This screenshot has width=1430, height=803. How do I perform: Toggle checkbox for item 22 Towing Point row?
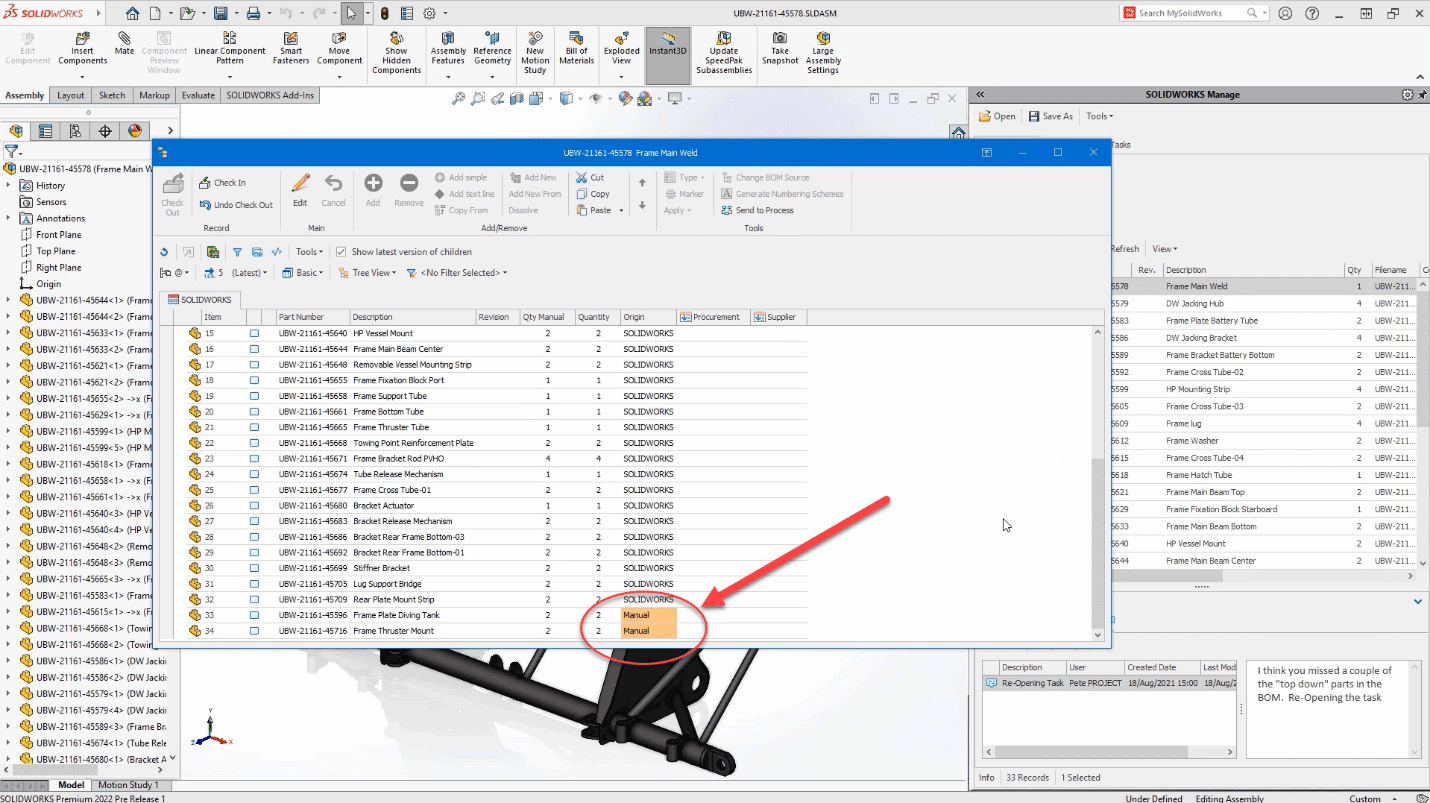(x=254, y=443)
